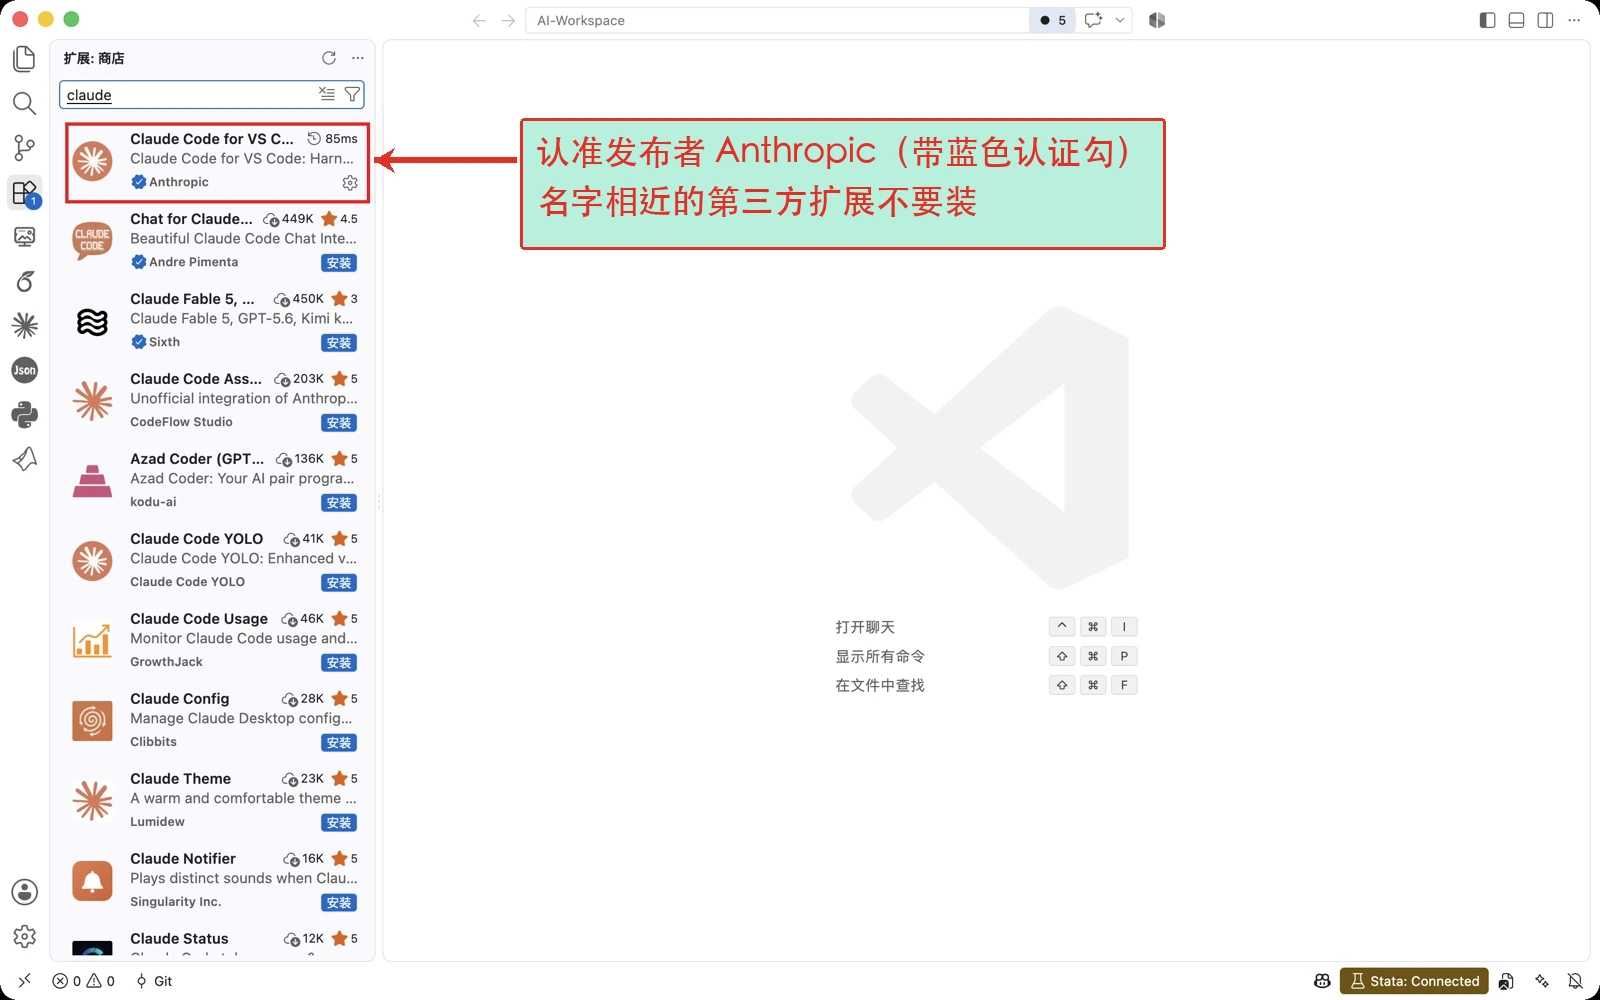Click the Claude Code Usage chart icon
This screenshot has height=1000, width=1600.
[92, 641]
